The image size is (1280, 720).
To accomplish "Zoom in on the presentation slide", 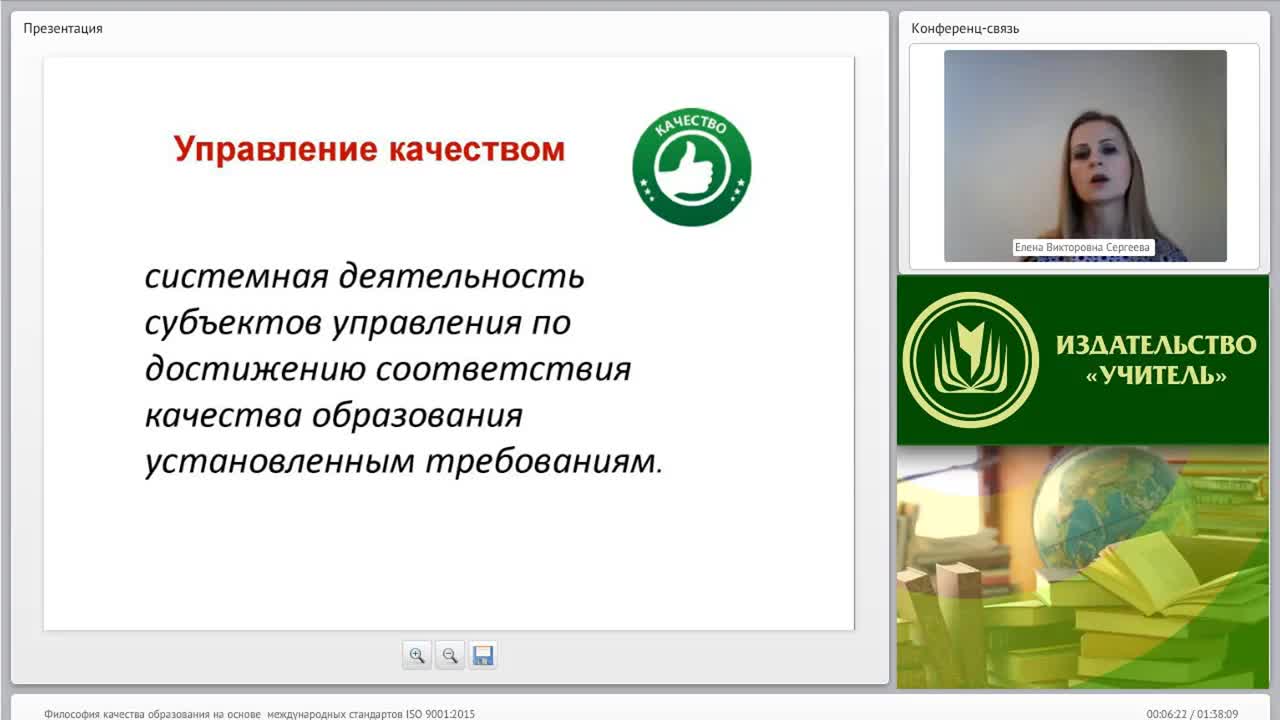I will click(417, 656).
